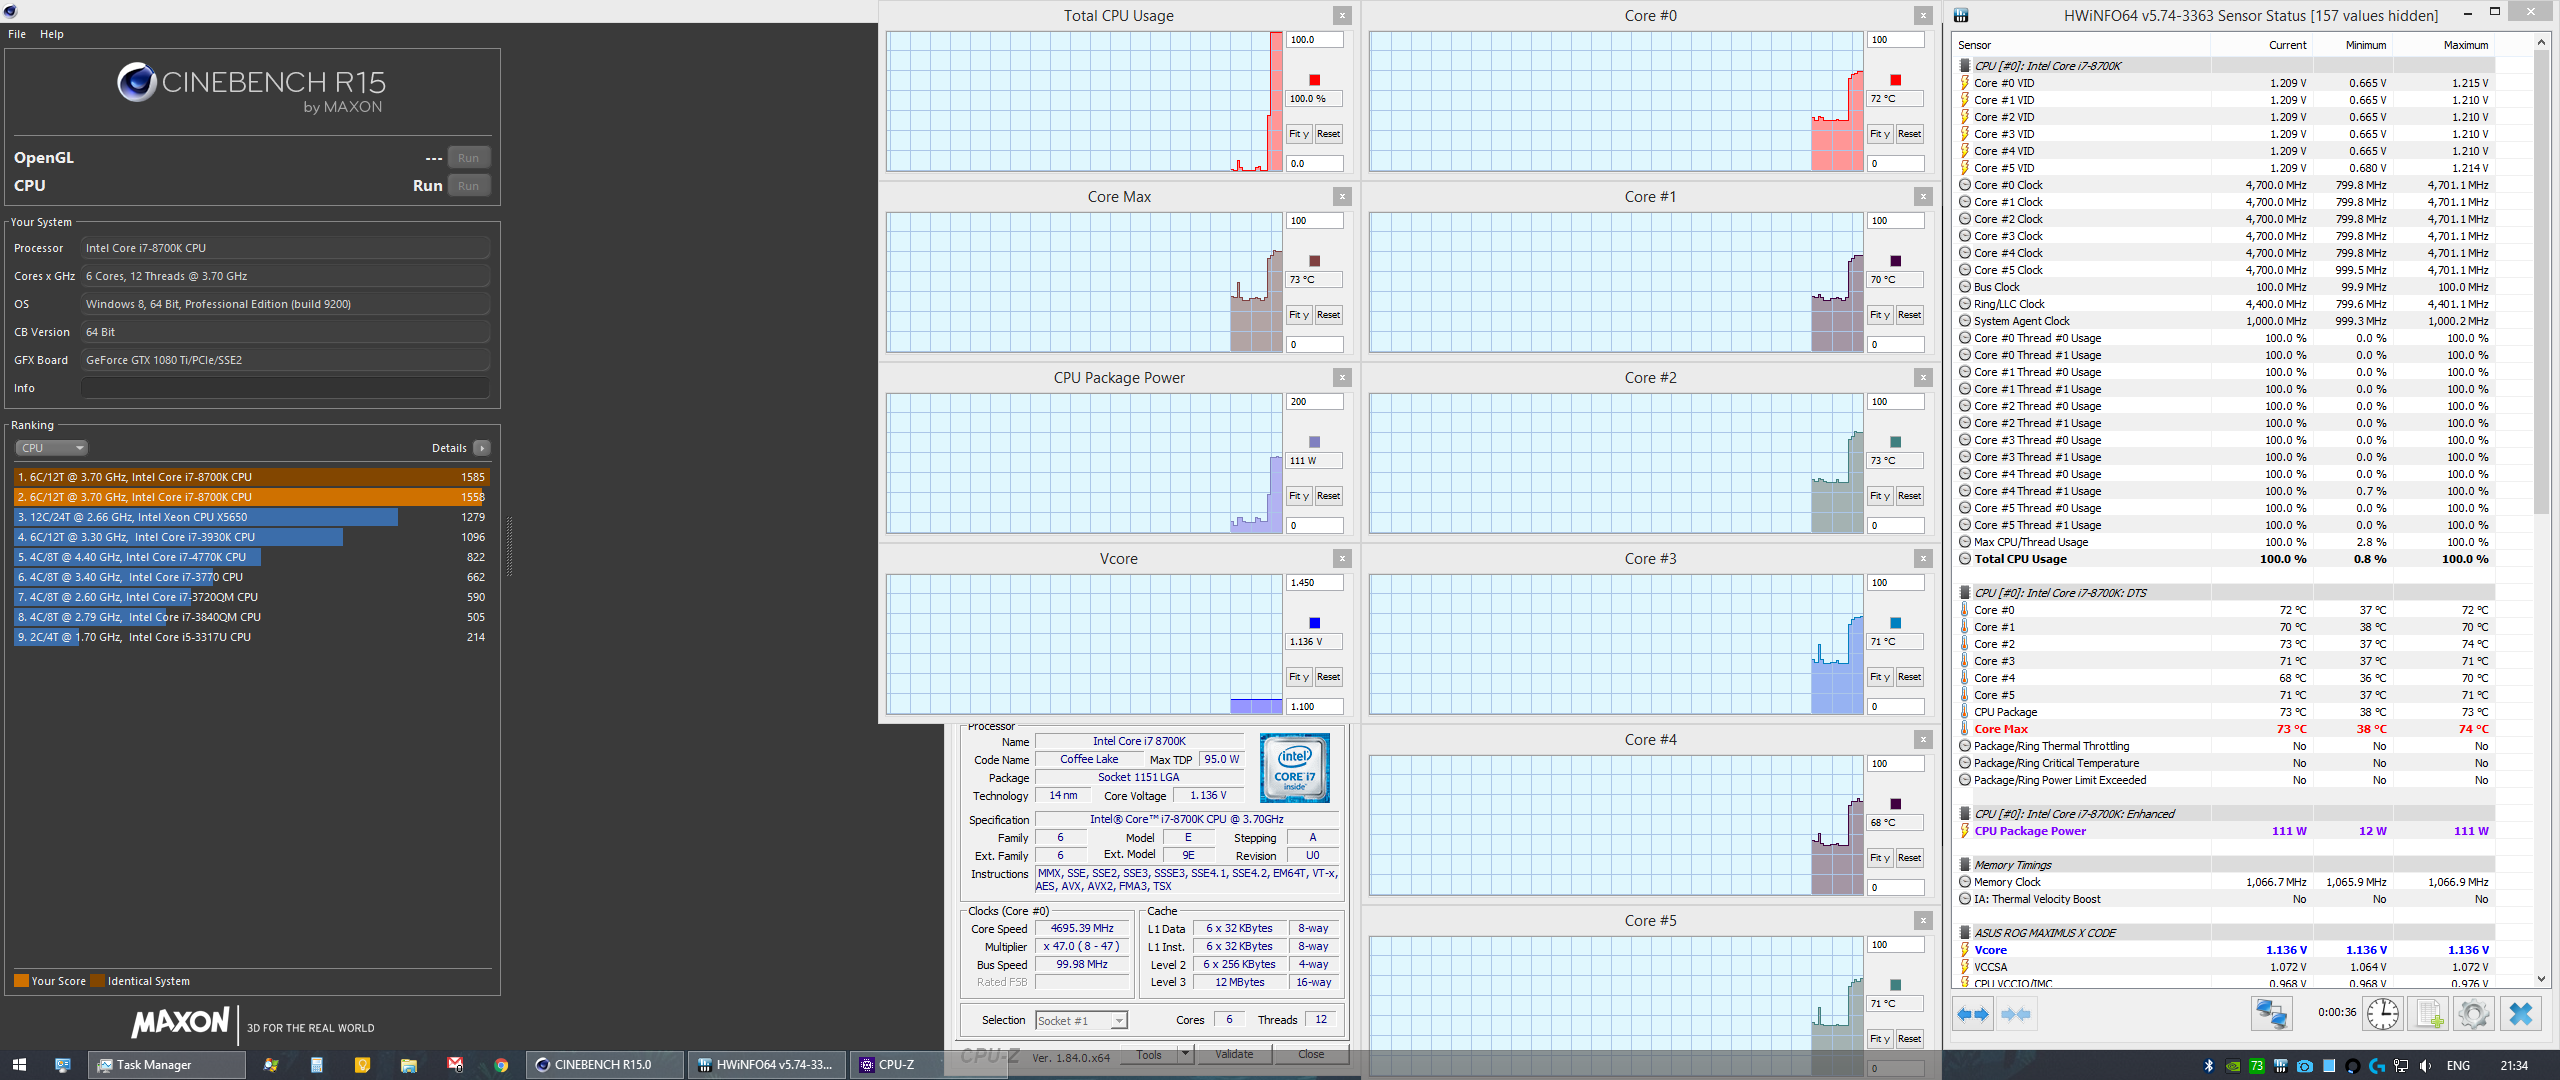Viewport: 2560px width, 1080px height.
Task: Open the Cinebench Help menu
Action: point(52,34)
